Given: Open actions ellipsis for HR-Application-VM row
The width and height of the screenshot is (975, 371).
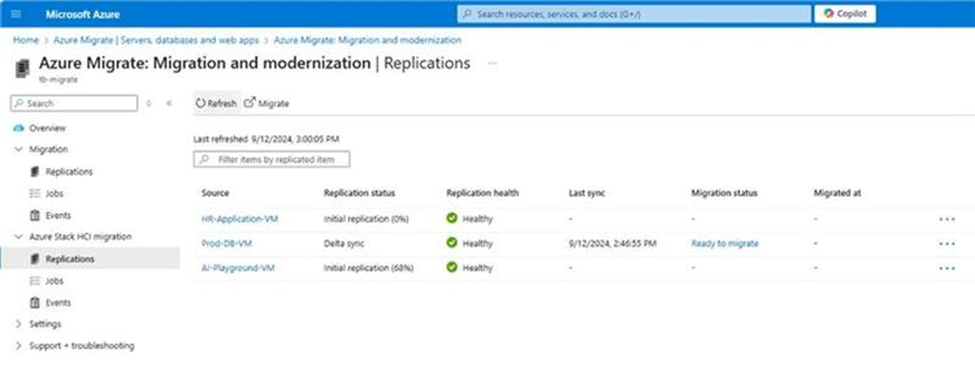Looking at the screenshot, I should click(x=947, y=219).
